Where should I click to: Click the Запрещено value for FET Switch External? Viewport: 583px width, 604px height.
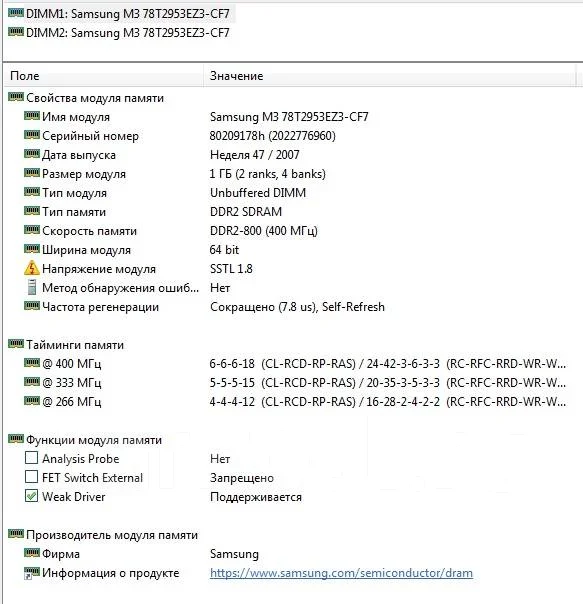(x=242, y=478)
